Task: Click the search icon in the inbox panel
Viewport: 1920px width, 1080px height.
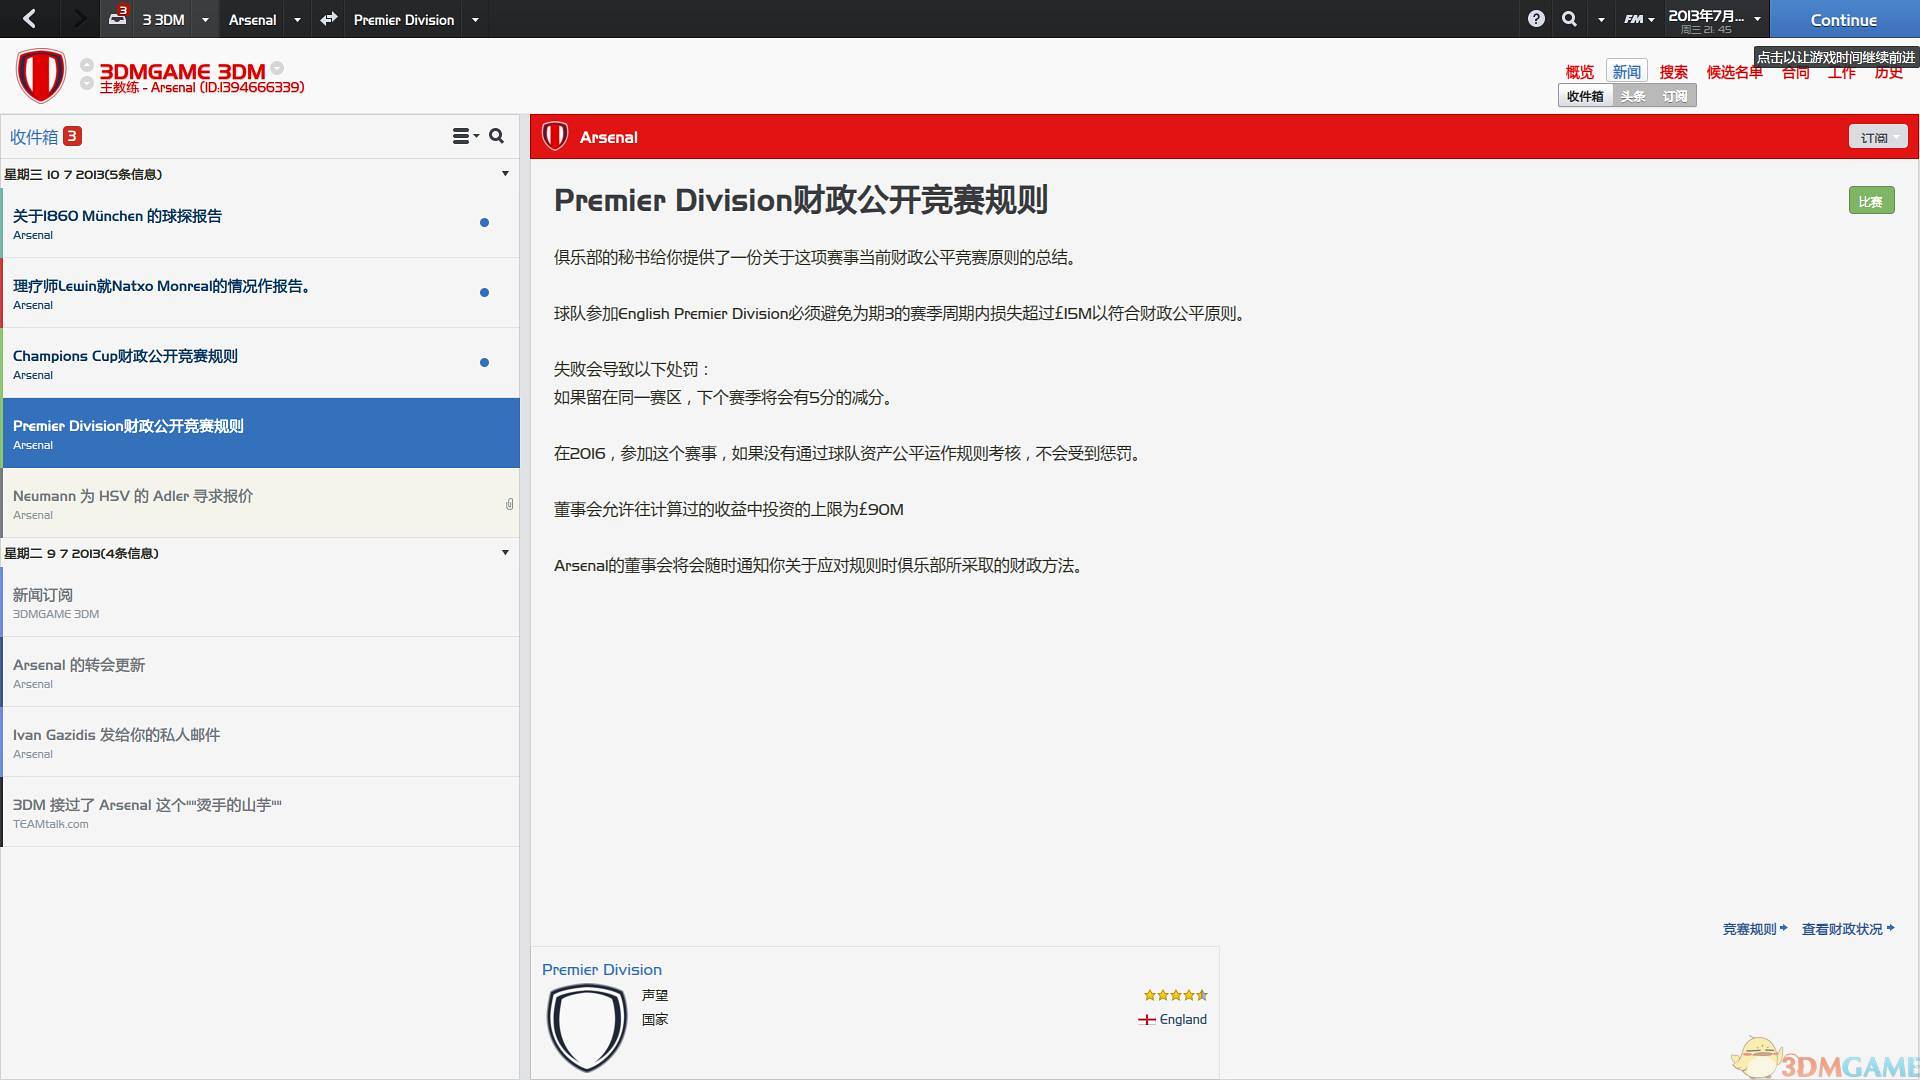Action: click(x=497, y=136)
